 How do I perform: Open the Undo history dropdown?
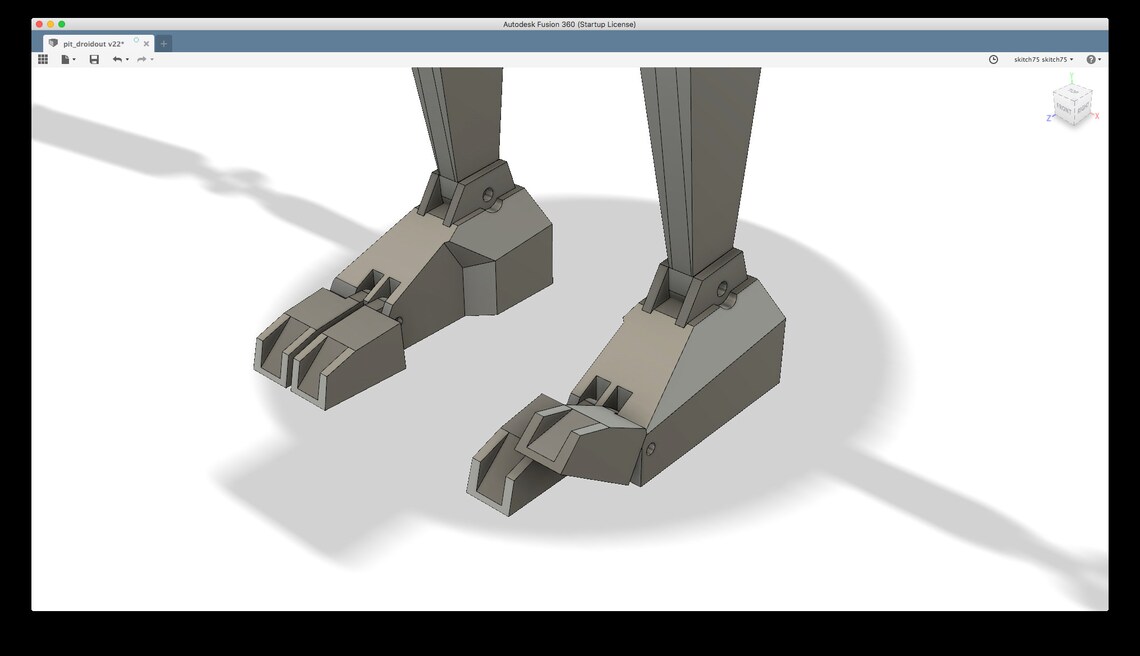click(125, 59)
